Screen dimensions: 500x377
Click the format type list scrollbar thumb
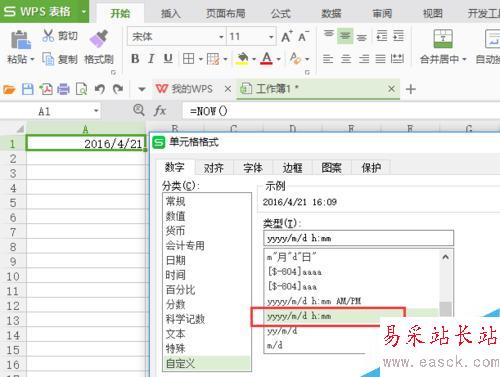445,308
